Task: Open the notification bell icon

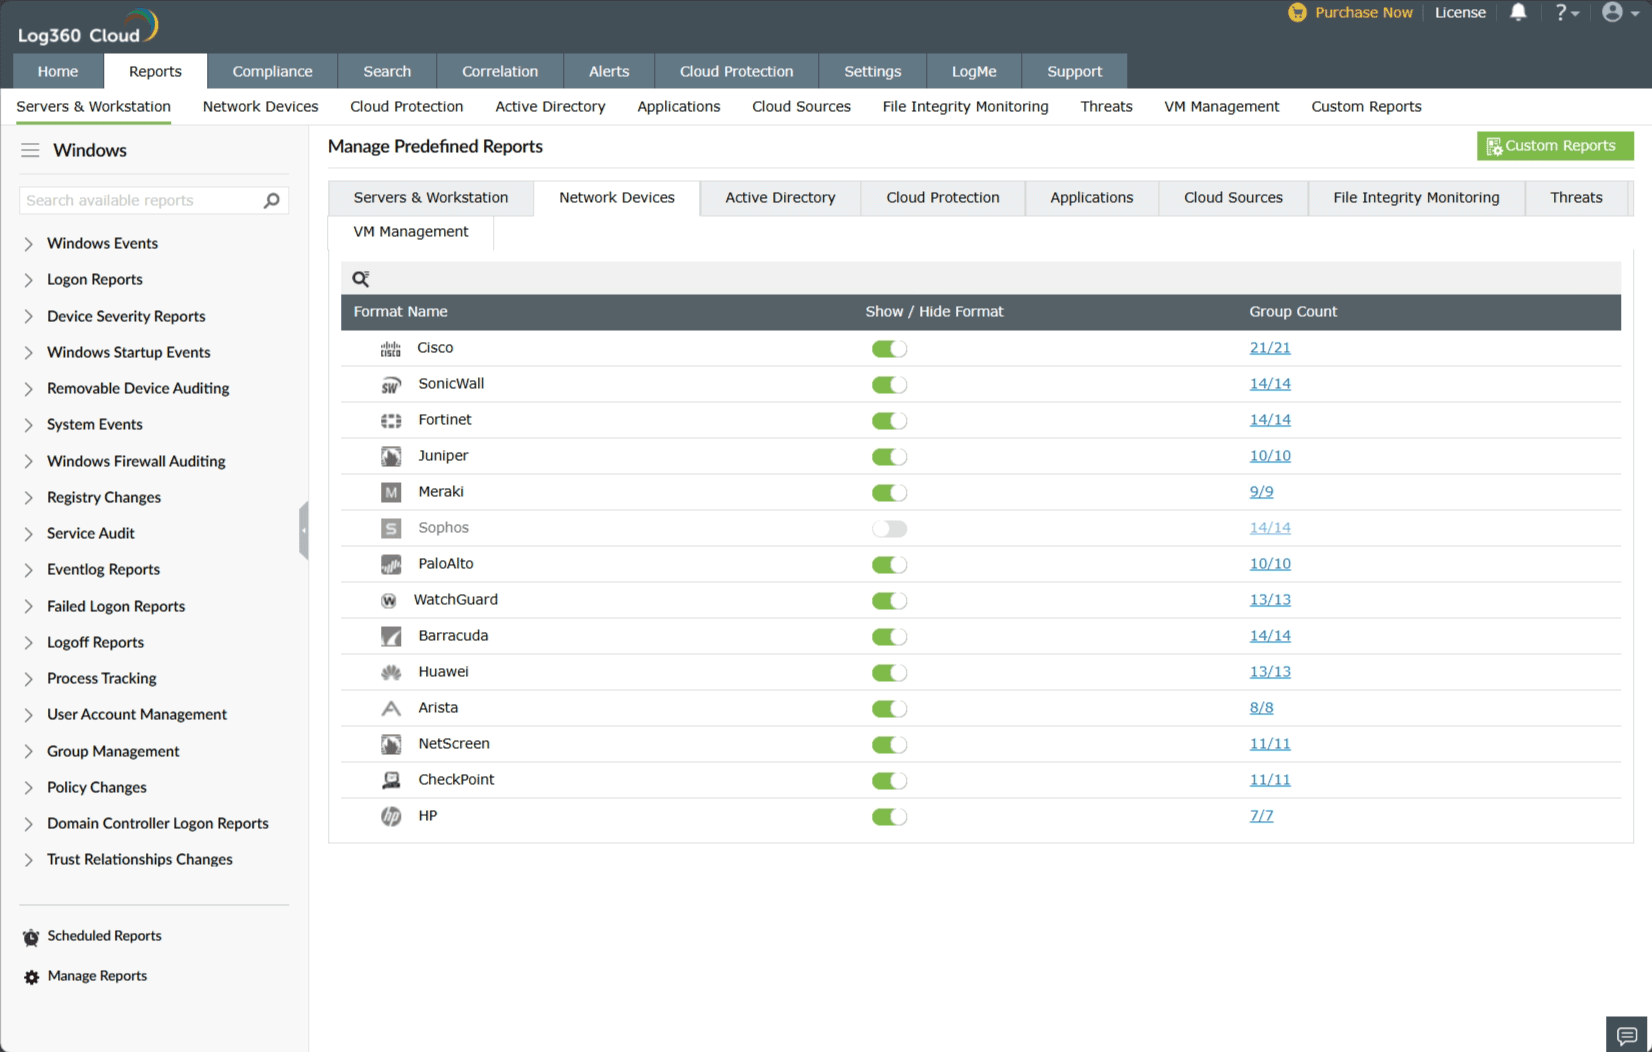Action: pyautogui.click(x=1518, y=12)
